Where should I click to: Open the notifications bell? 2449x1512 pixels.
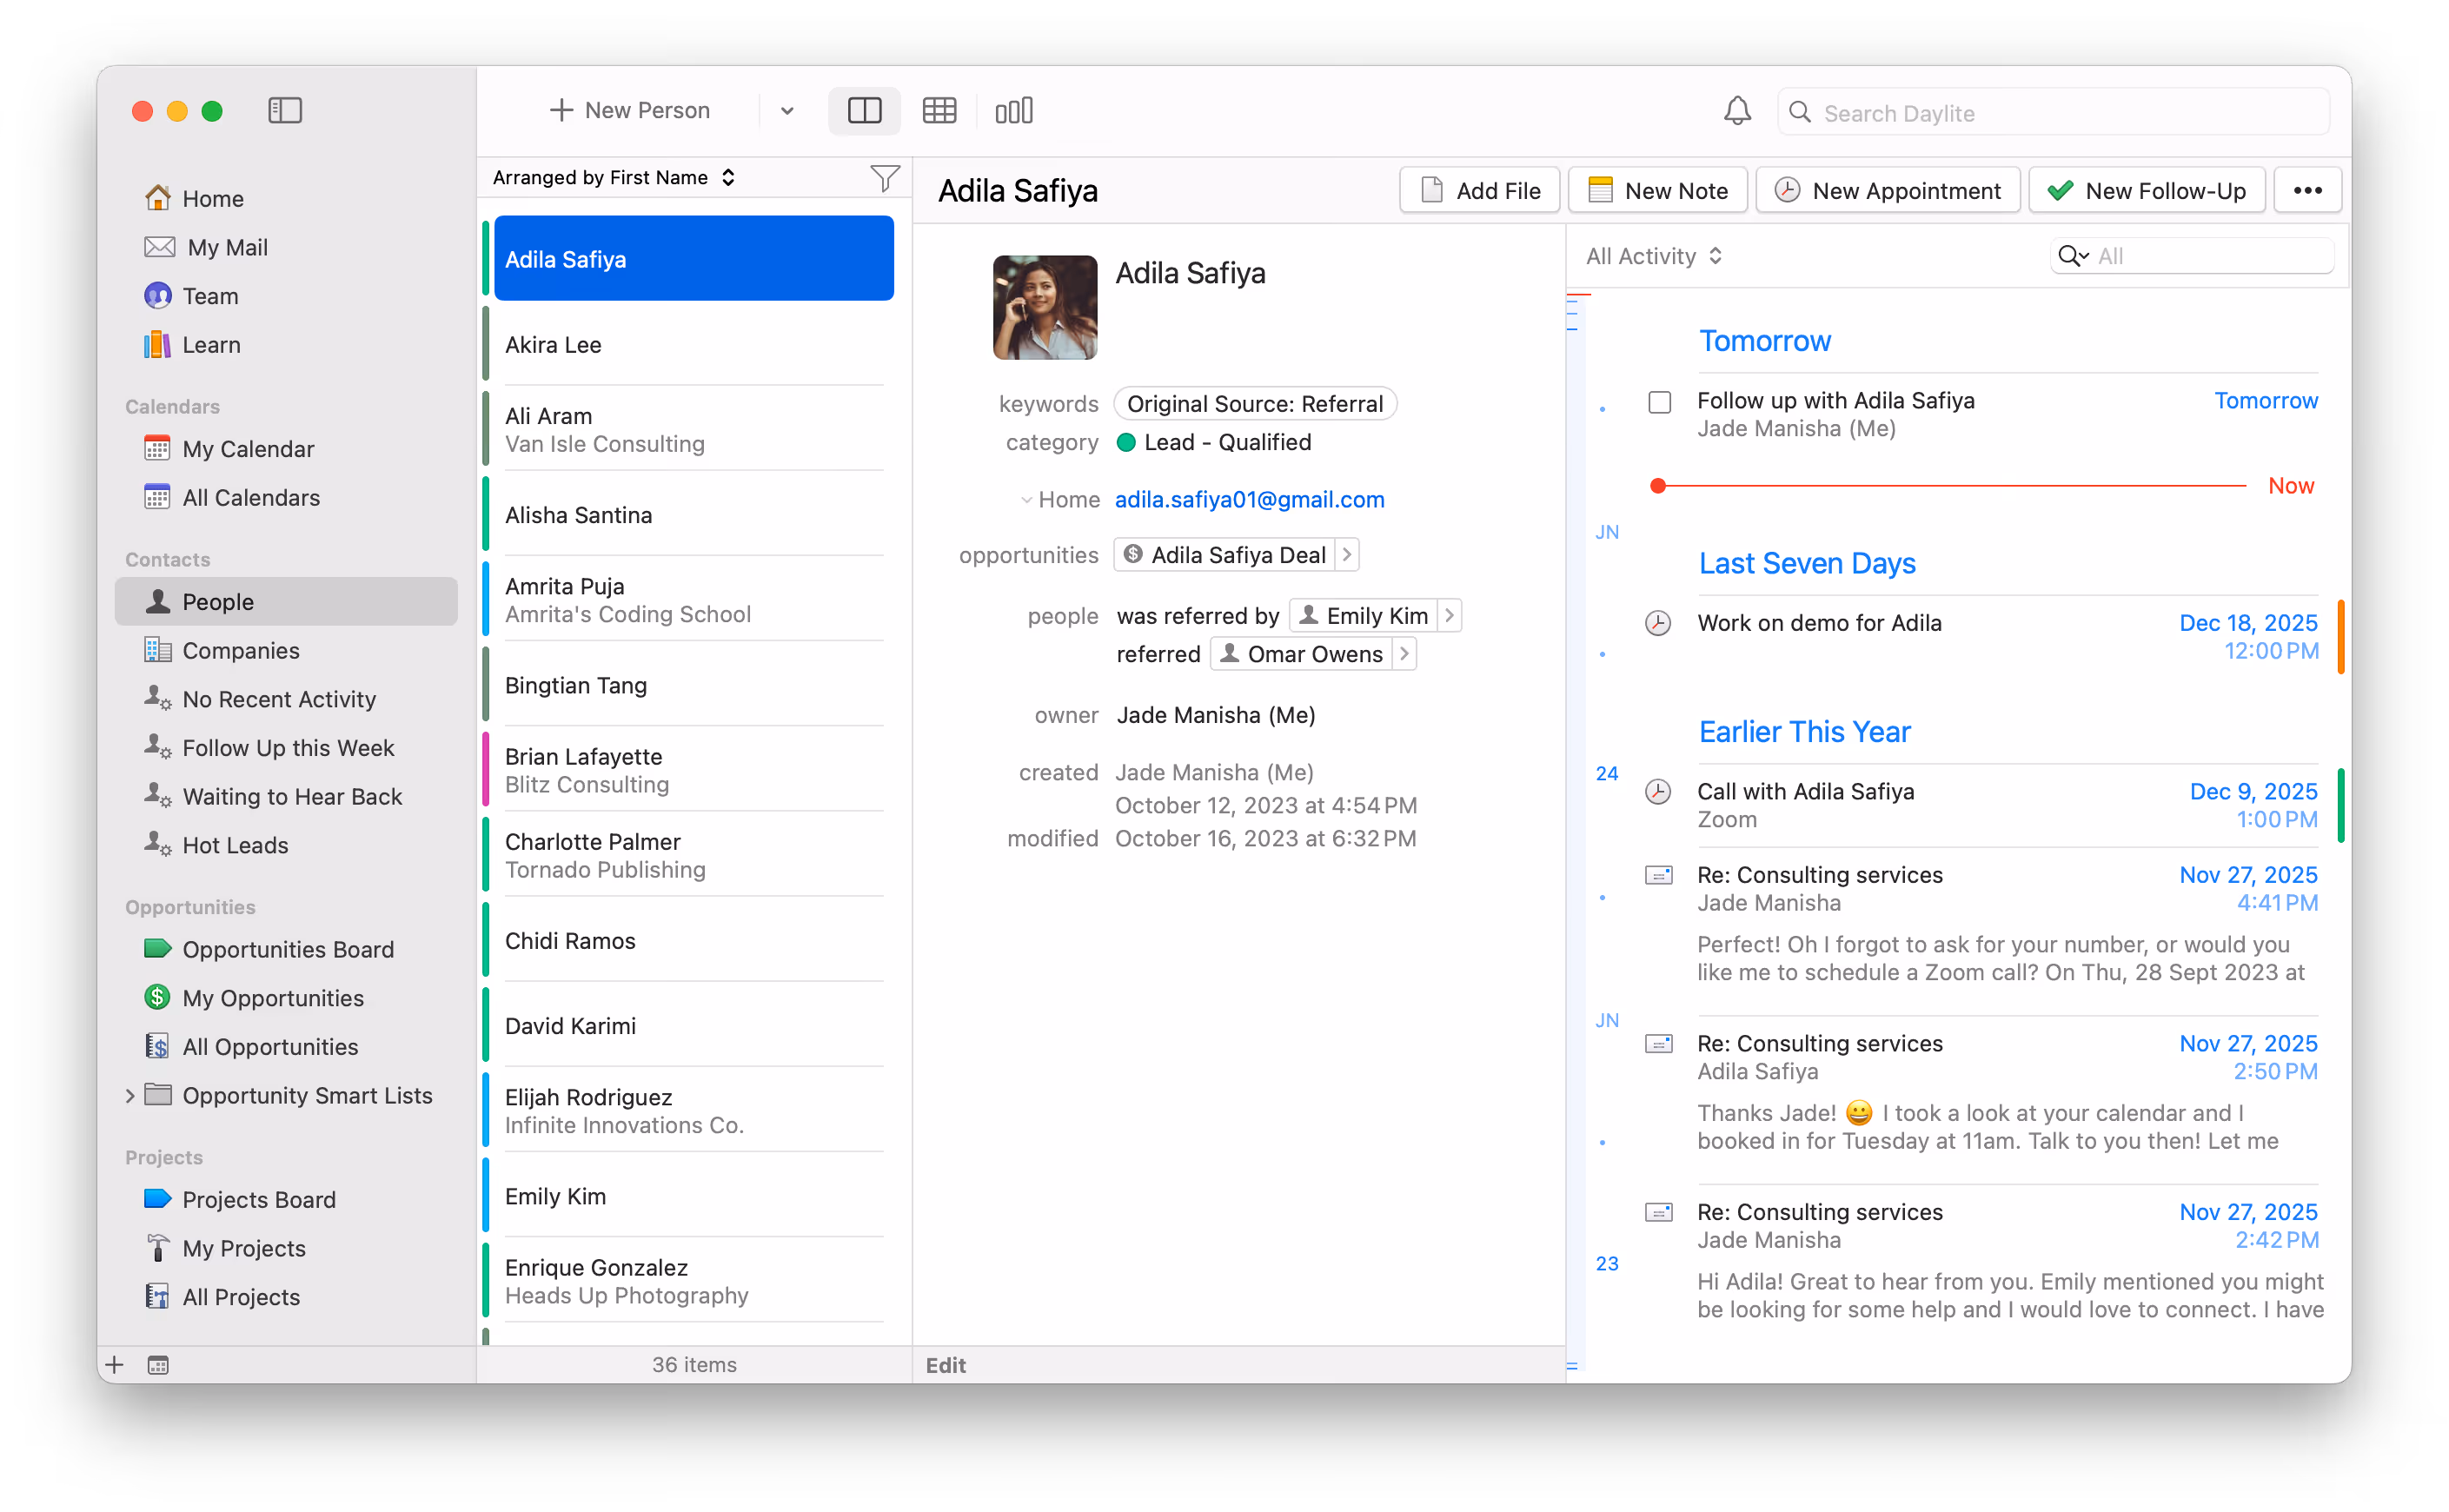coord(1737,111)
